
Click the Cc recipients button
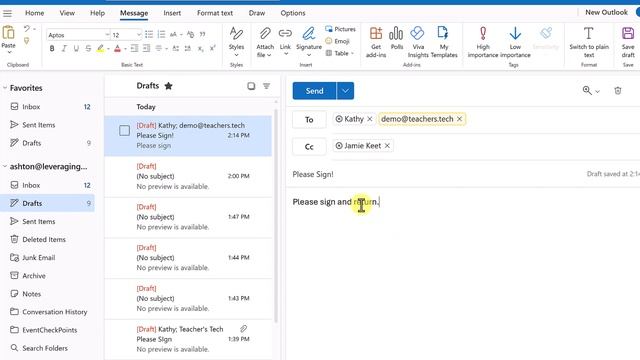point(309,147)
